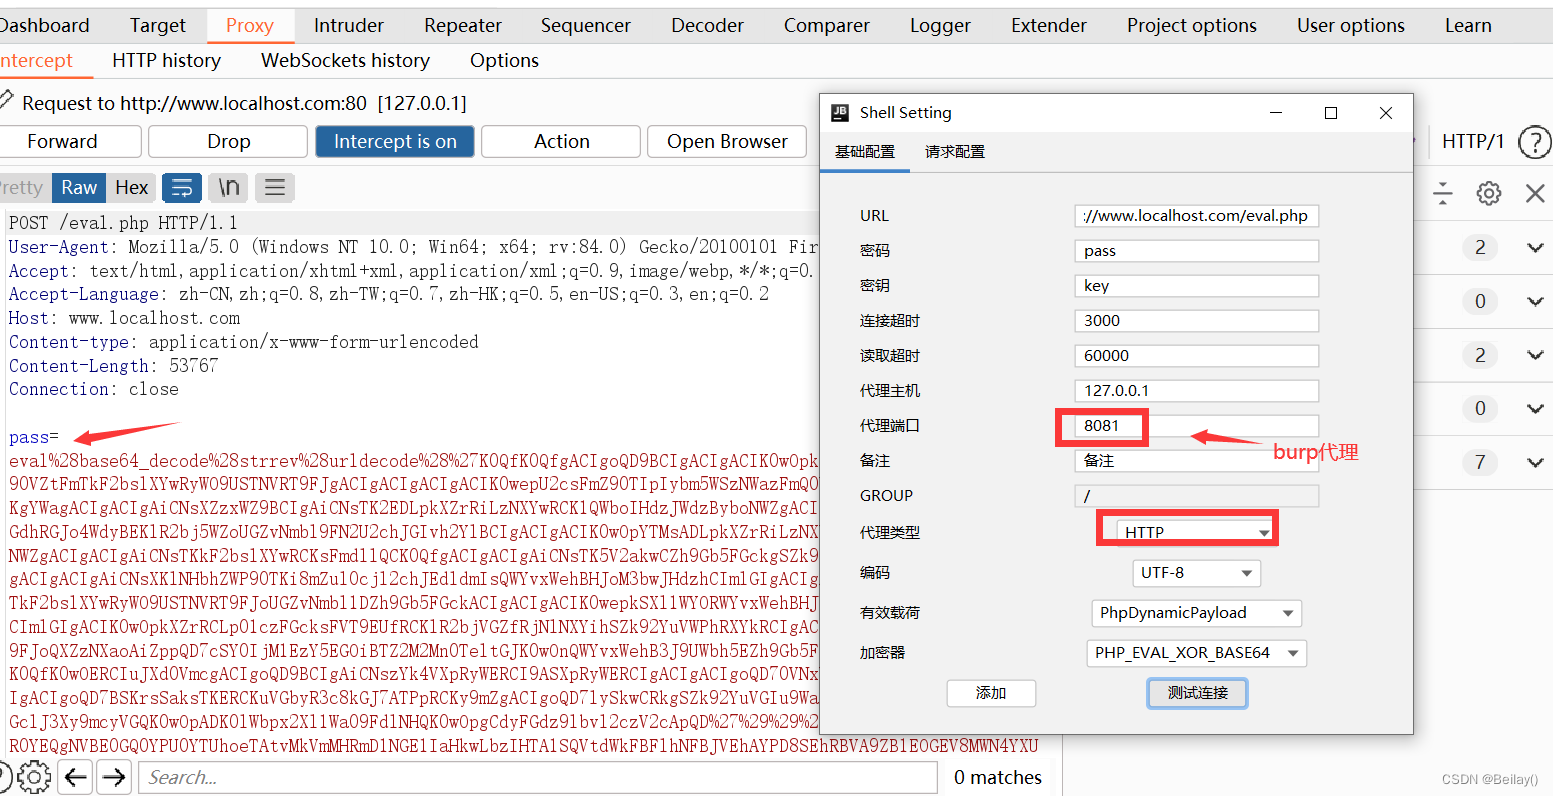Open the Decoder tab

pos(707,25)
